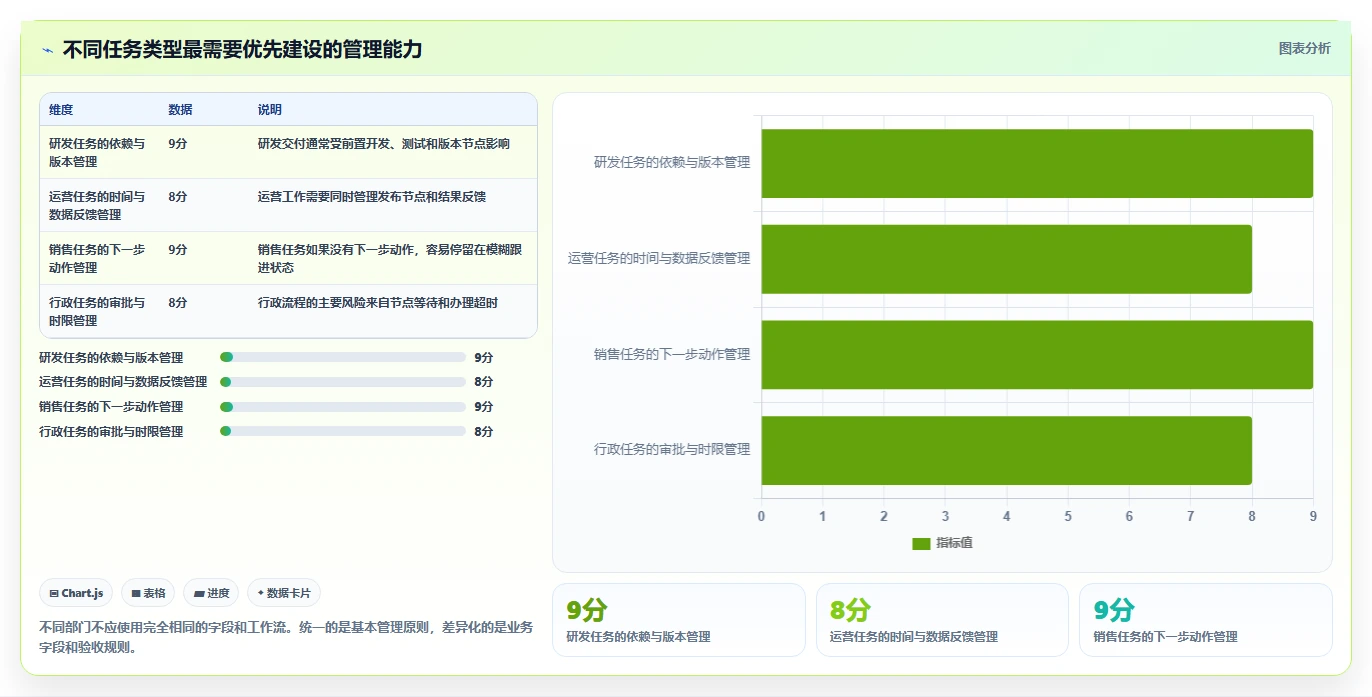Image resolution: width=1372 pixels, height=697 pixels.
Task: Click the chart bar for 运营任务的时间与数据反馈管理
Action: click(1007, 259)
